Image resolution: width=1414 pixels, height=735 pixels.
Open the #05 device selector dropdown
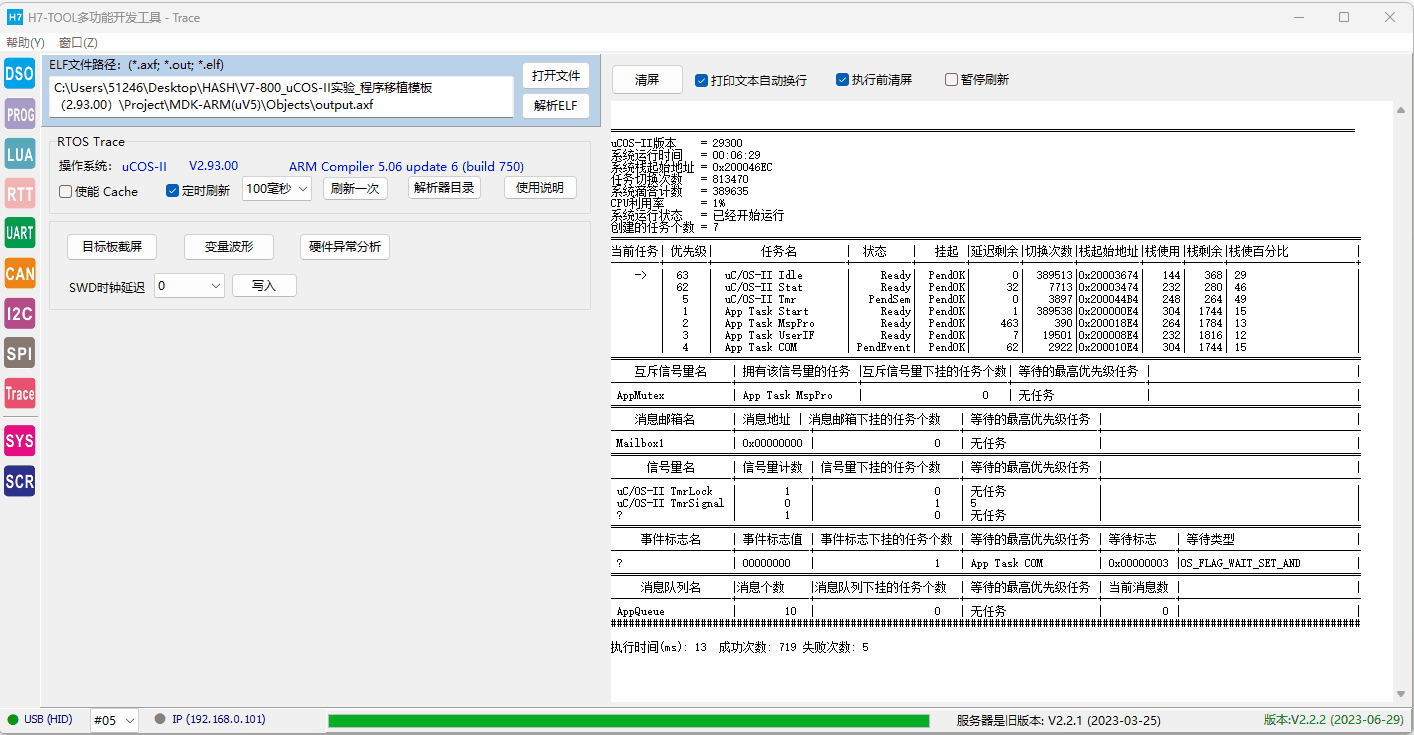[x=114, y=721]
